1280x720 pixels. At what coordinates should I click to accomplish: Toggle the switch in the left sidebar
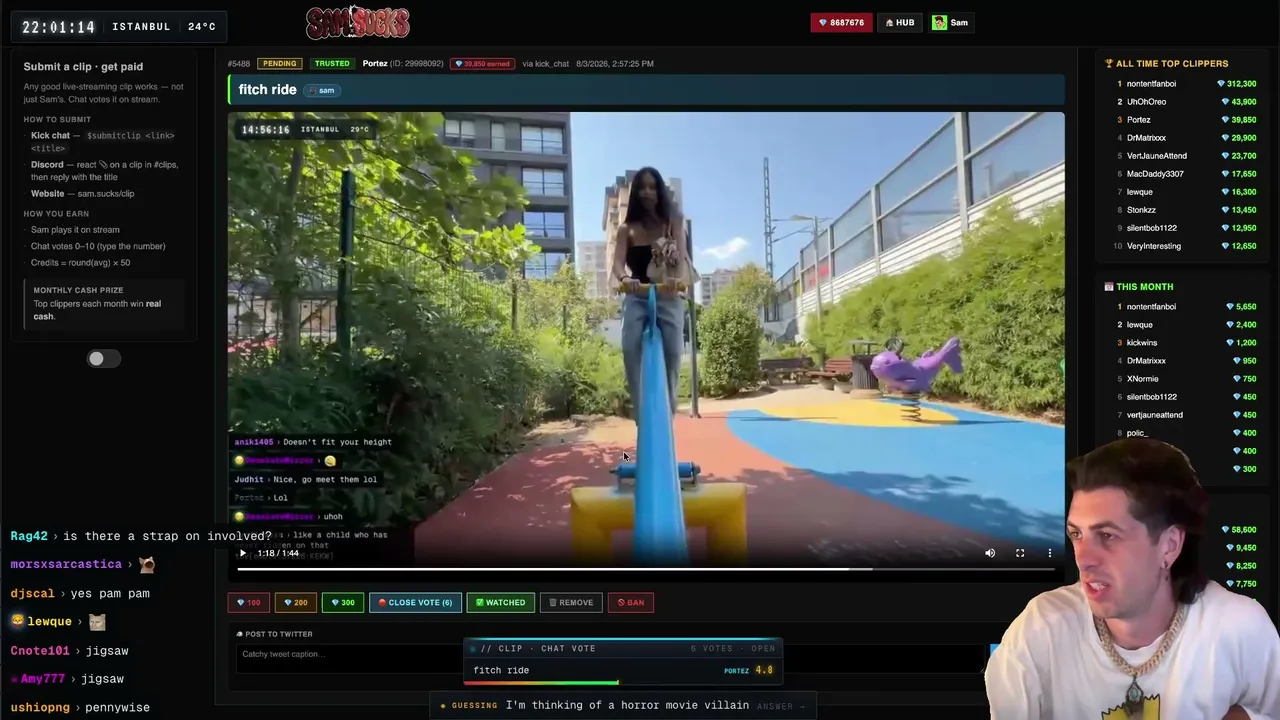point(103,359)
